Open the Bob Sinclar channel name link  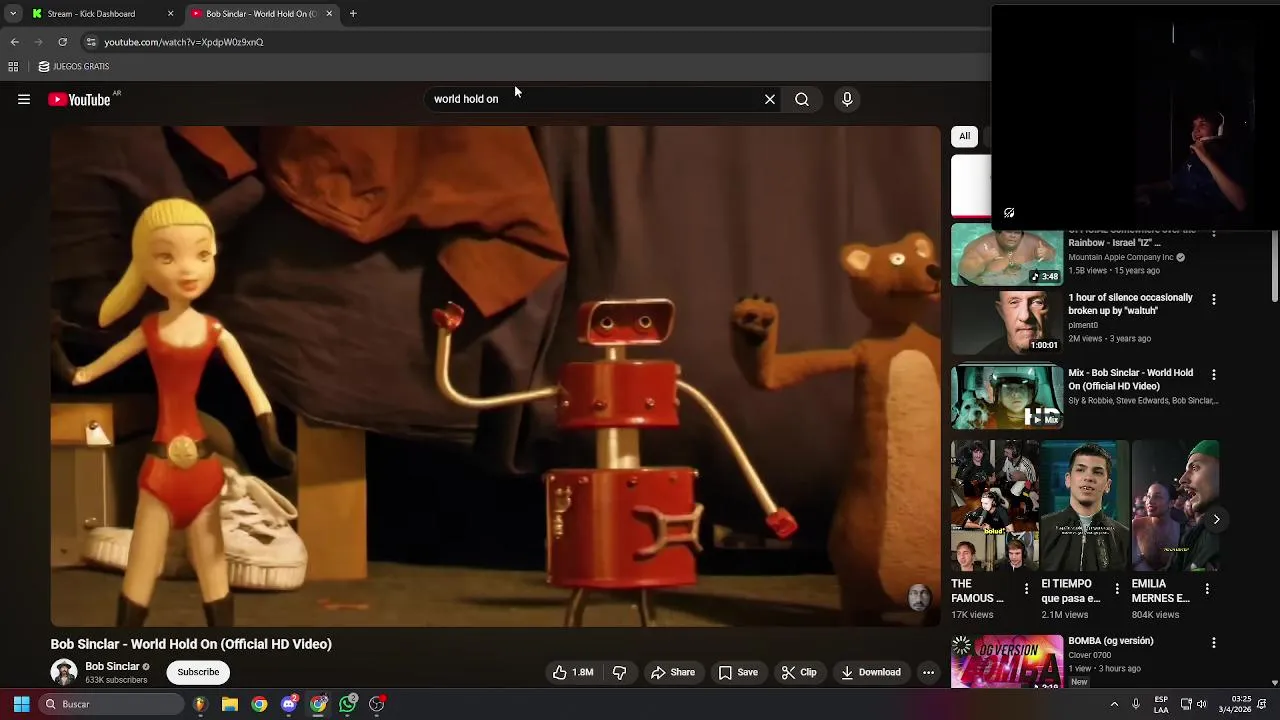[112, 666]
